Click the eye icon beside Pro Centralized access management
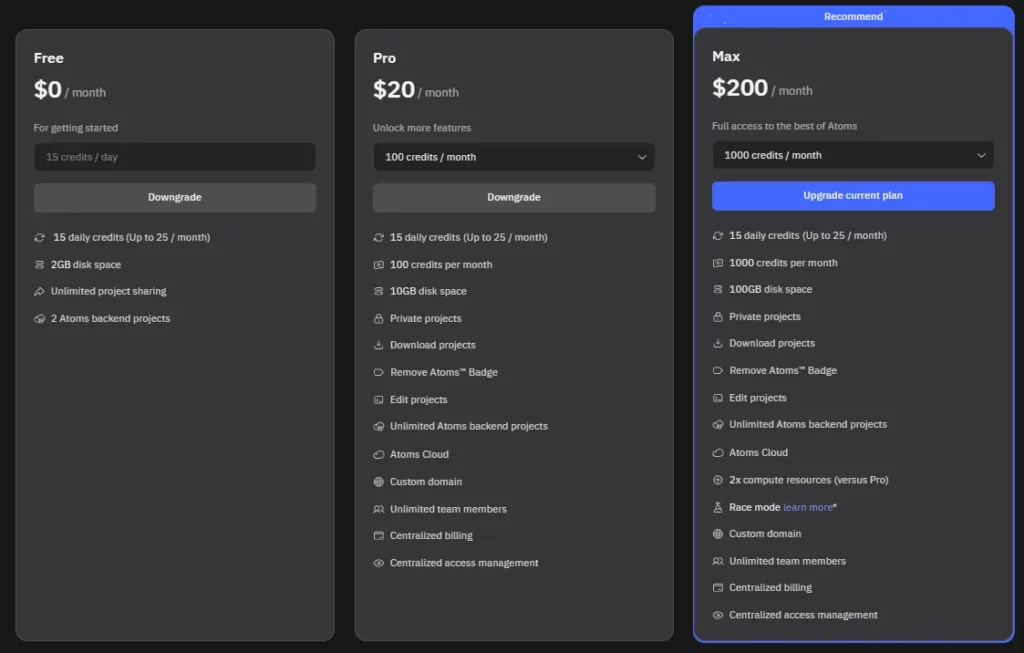This screenshot has height=653, width=1024. pyautogui.click(x=378, y=563)
